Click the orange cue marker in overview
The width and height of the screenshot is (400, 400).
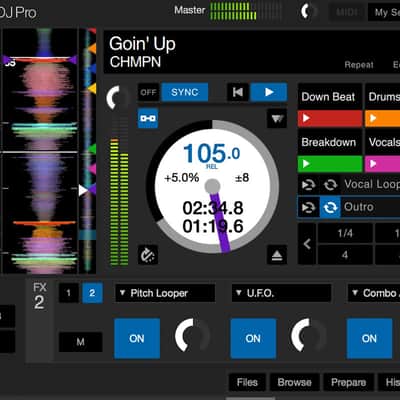tap(92, 49)
